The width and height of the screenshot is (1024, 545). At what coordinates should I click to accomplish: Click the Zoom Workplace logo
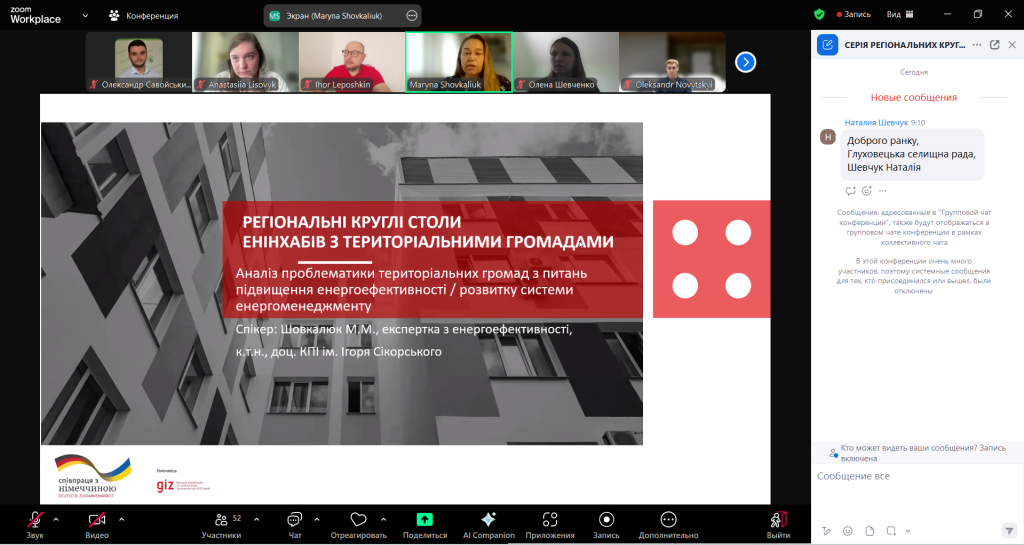tap(35, 15)
